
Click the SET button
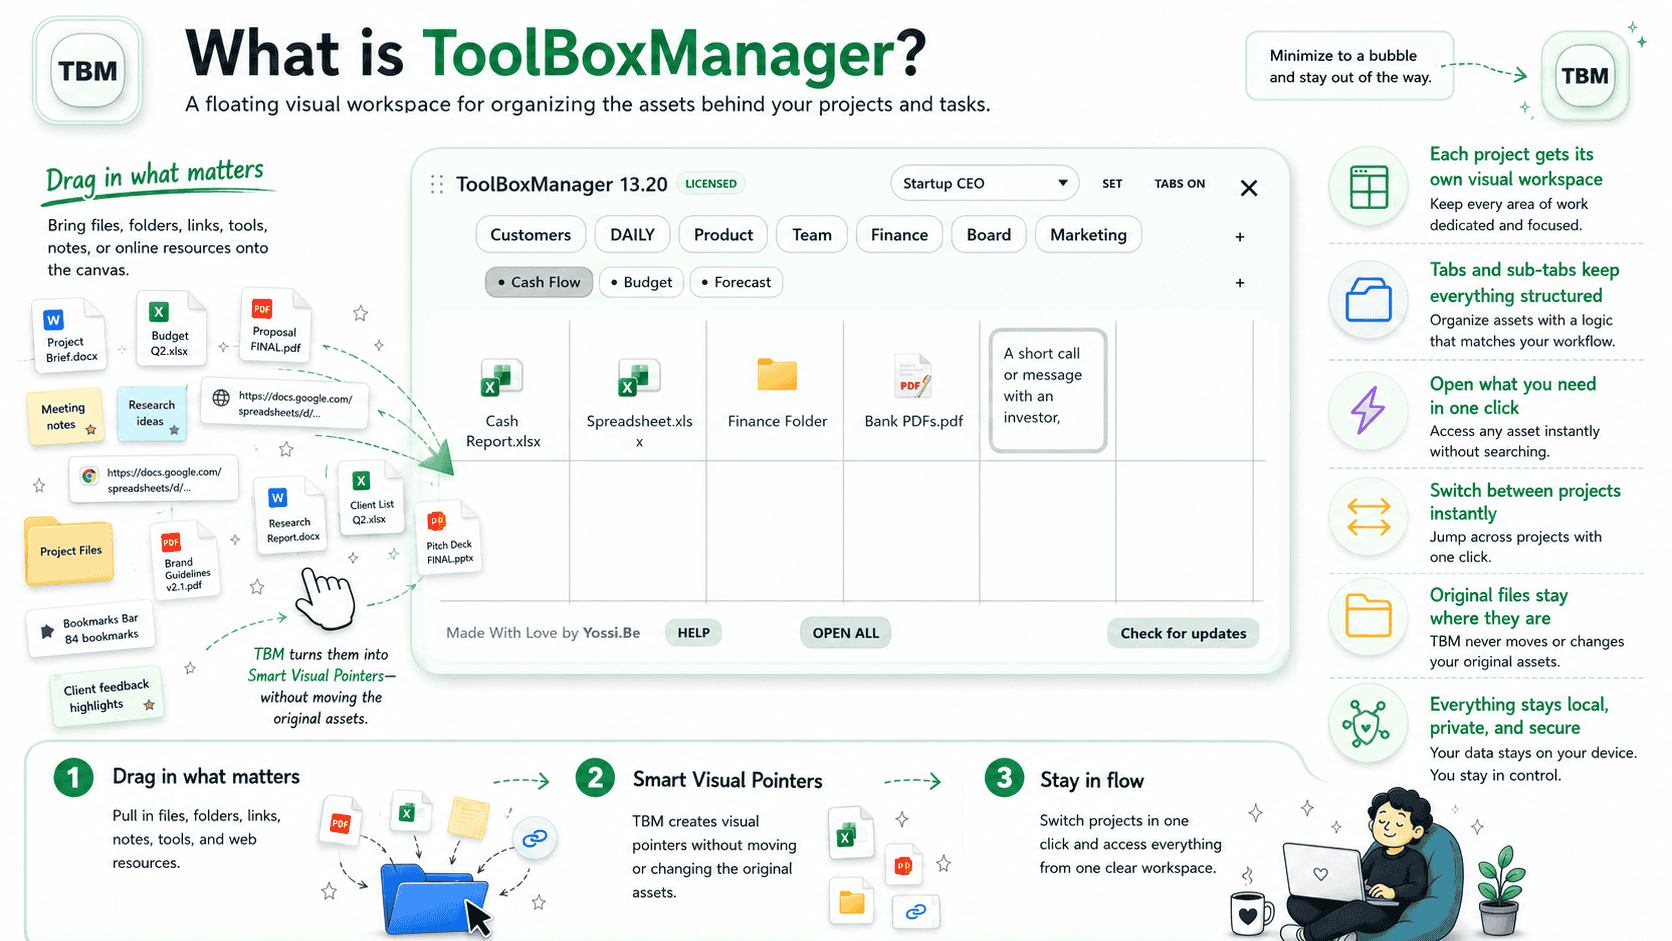(x=1112, y=184)
